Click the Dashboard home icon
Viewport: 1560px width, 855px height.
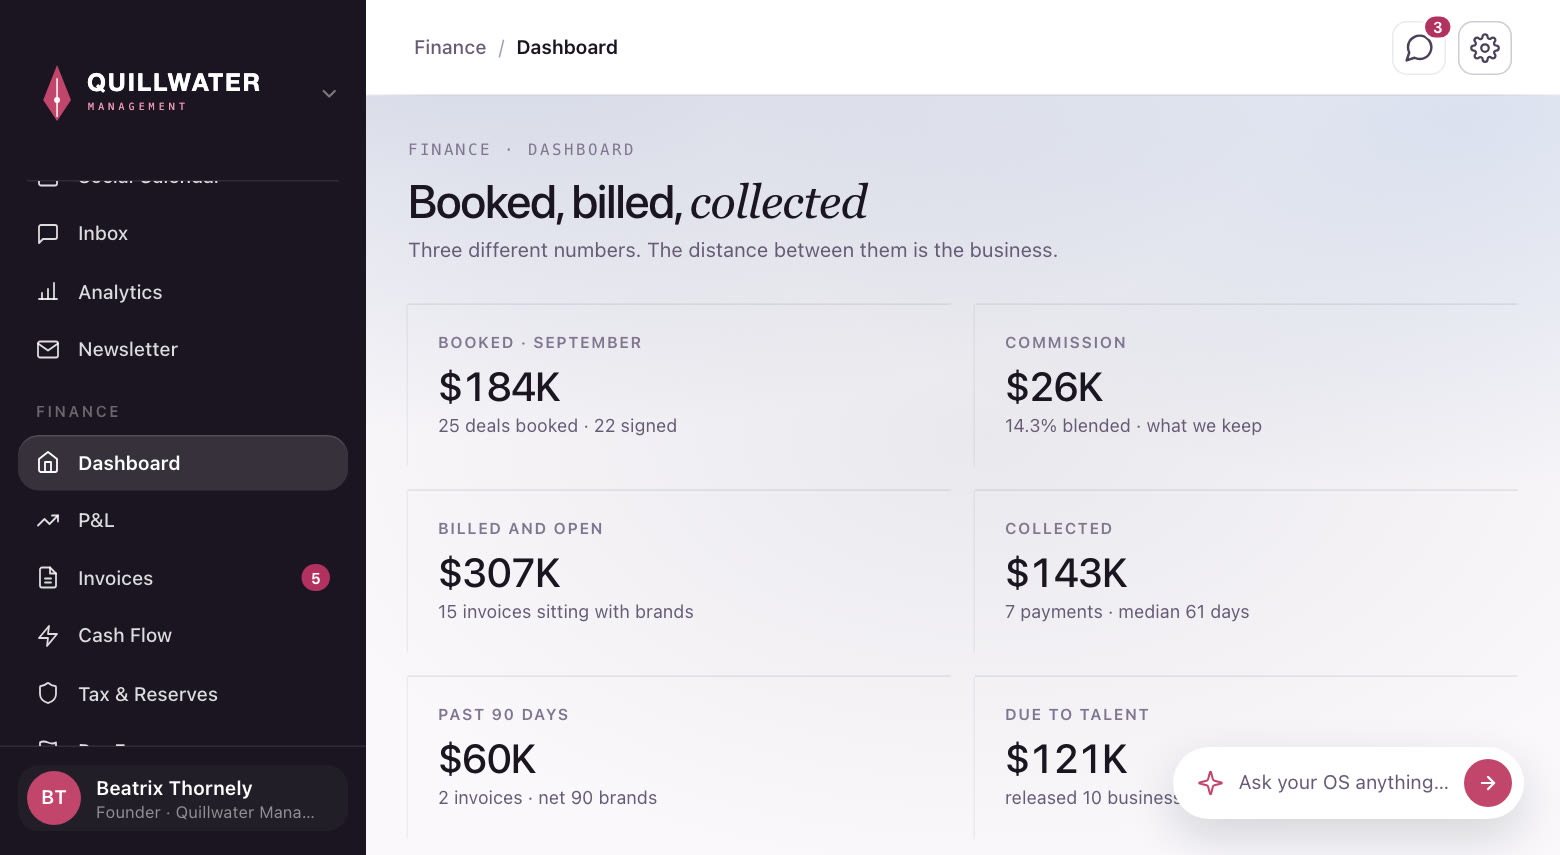[x=48, y=463]
